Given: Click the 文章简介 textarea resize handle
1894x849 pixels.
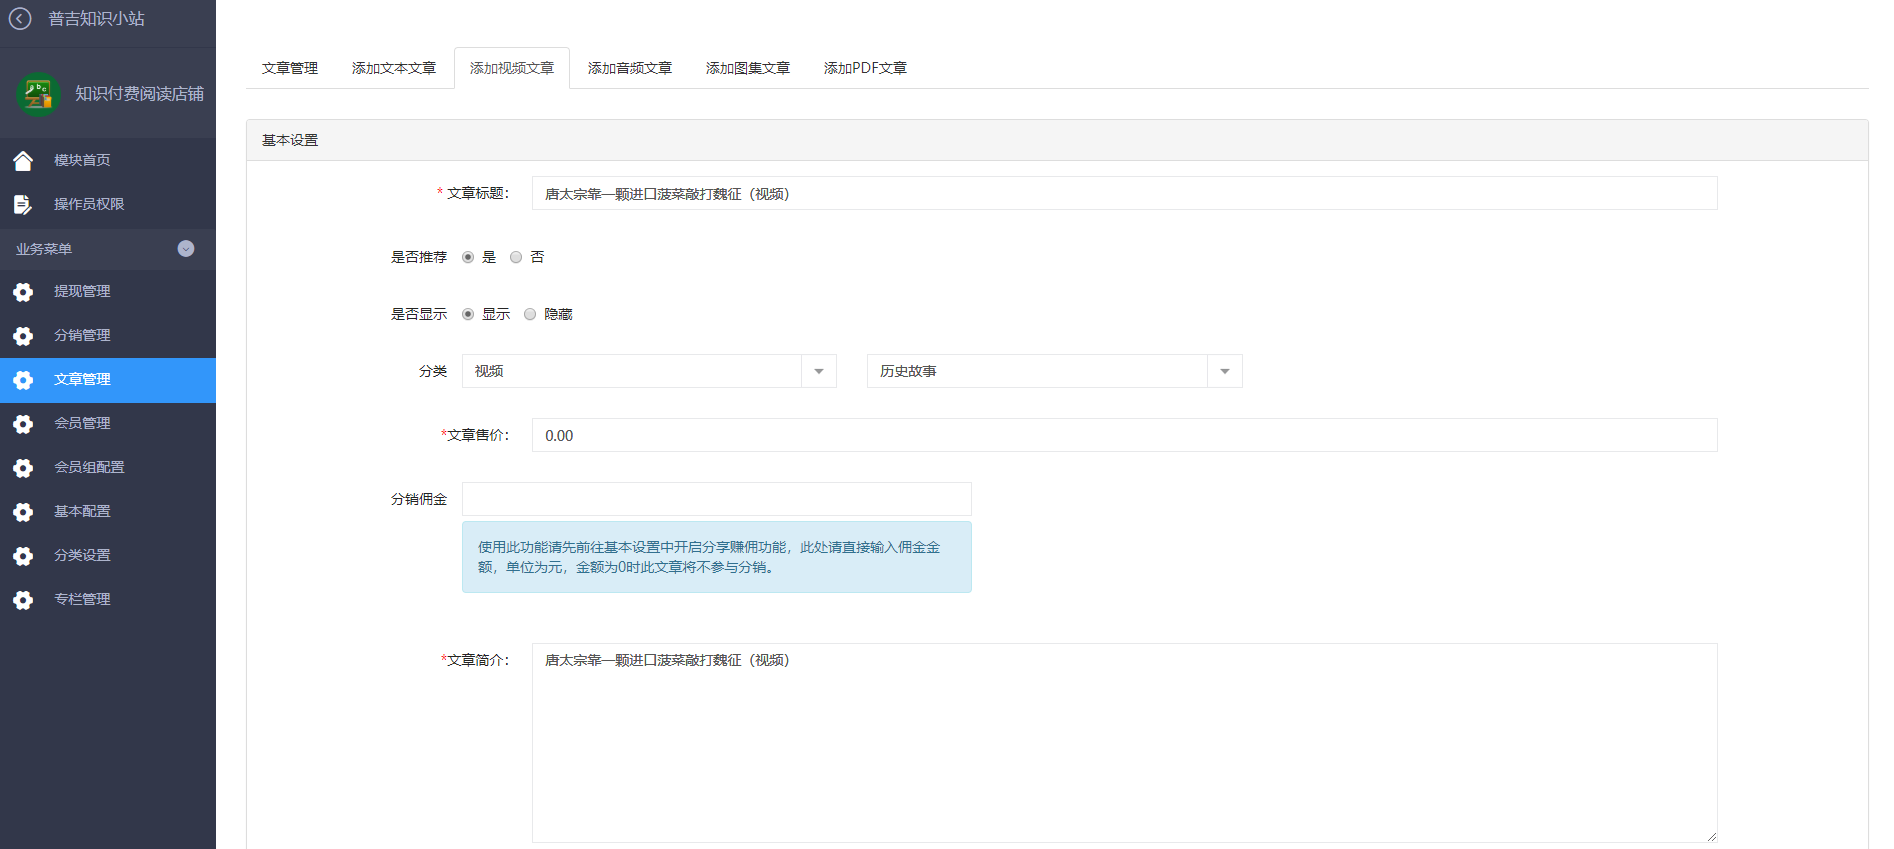Looking at the screenshot, I should point(1711,836).
